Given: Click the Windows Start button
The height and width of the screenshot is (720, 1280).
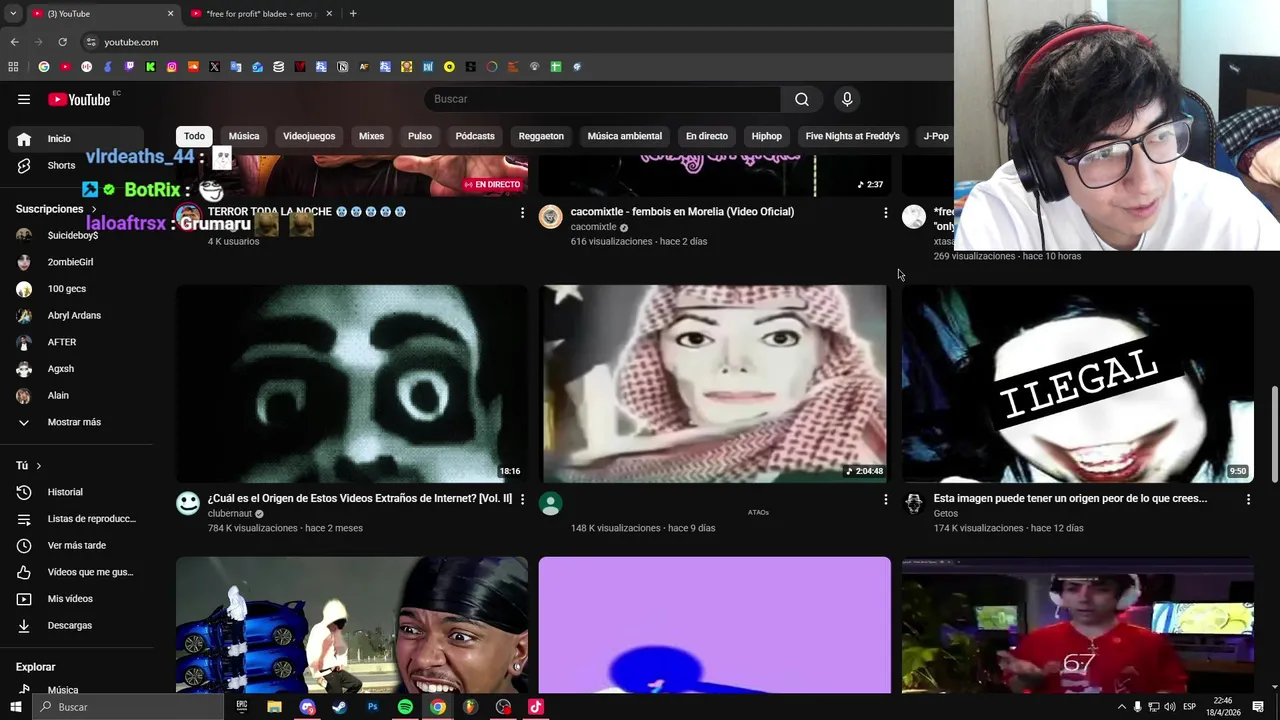Looking at the screenshot, I should pos(15,707).
